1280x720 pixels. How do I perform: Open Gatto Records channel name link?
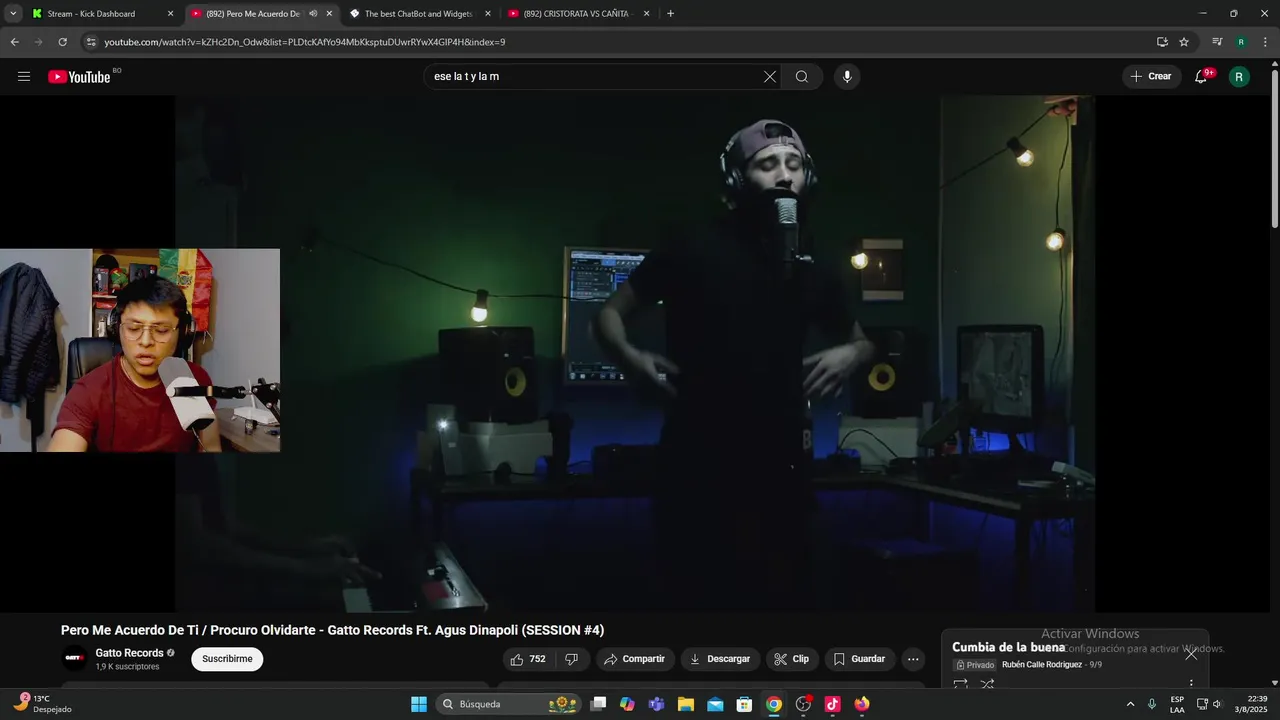click(129, 653)
